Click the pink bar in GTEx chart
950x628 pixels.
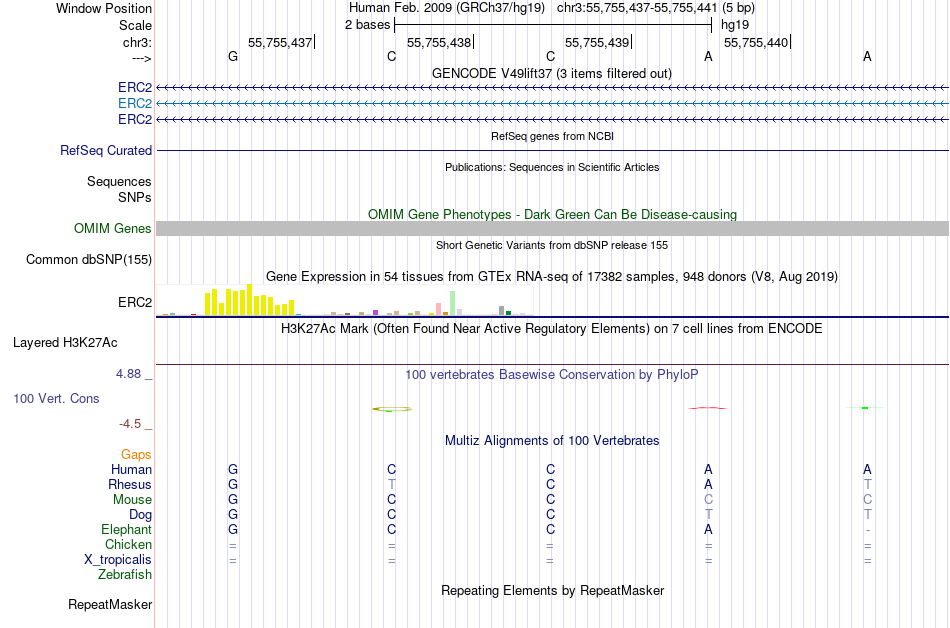[x=439, y=309]
